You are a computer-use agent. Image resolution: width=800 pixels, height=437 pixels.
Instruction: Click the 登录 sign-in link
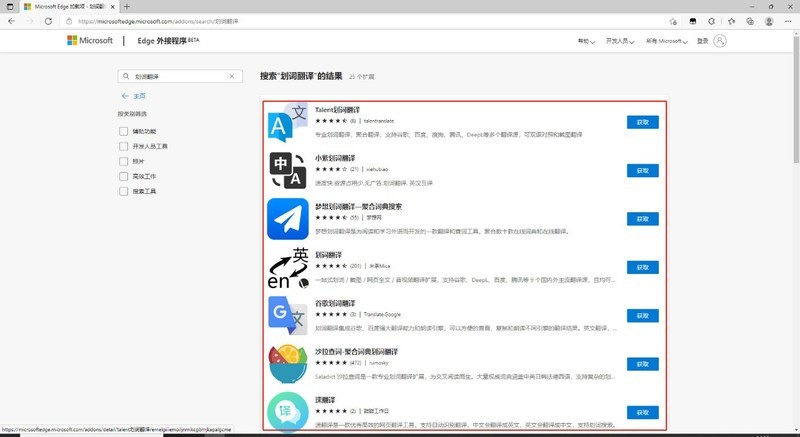(703, 41)
